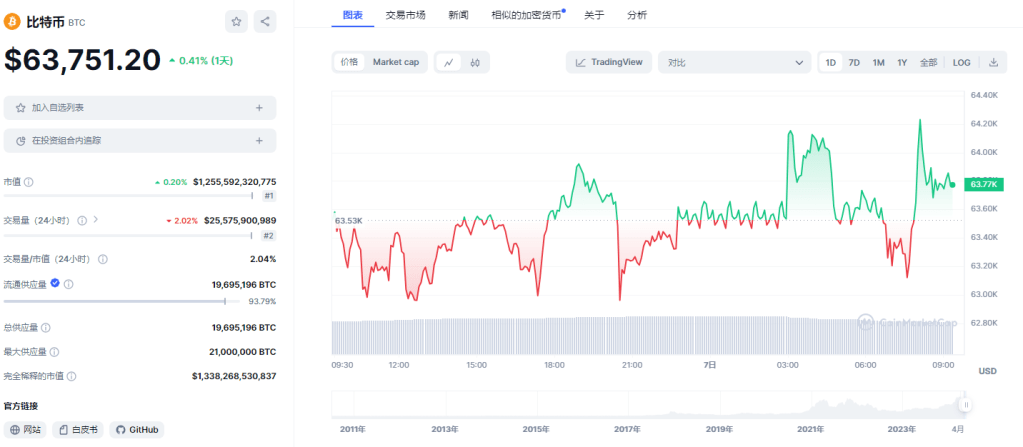The width and height of the screenshot is (1023, 447).
Task: Click the info icon next to 市值
Action: [x=29, y=182]
